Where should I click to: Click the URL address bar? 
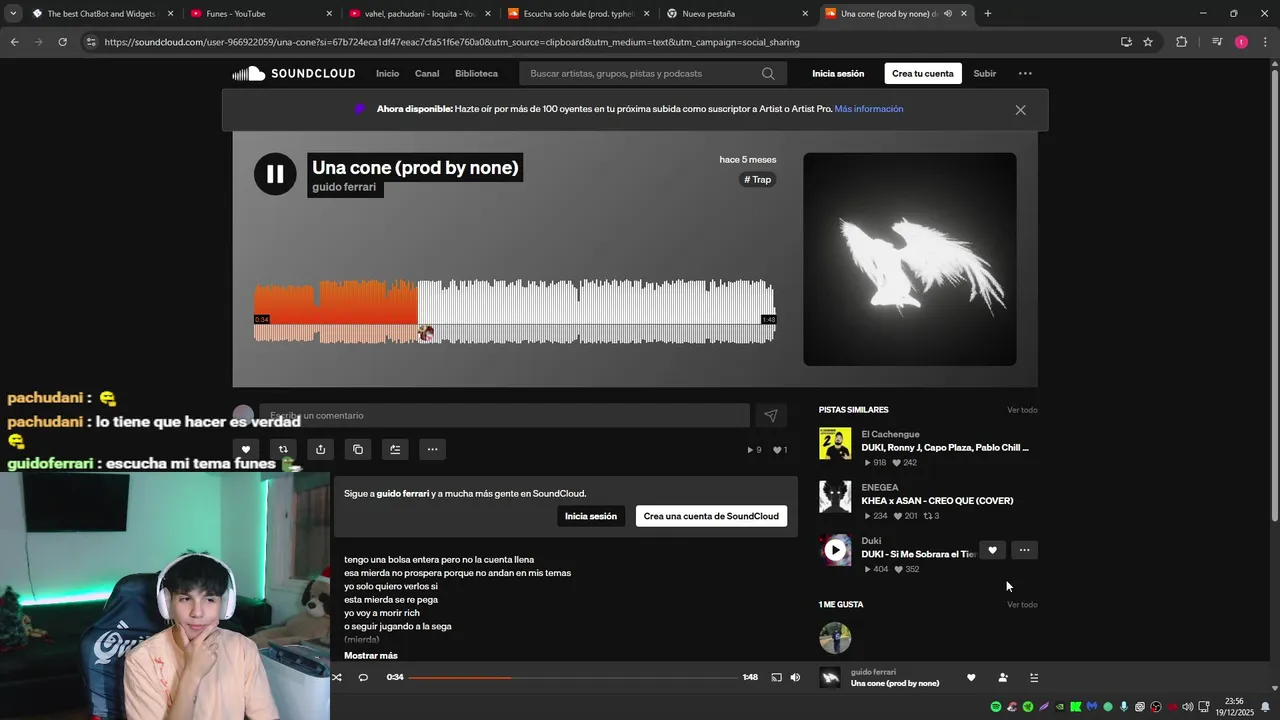[600, 42]
